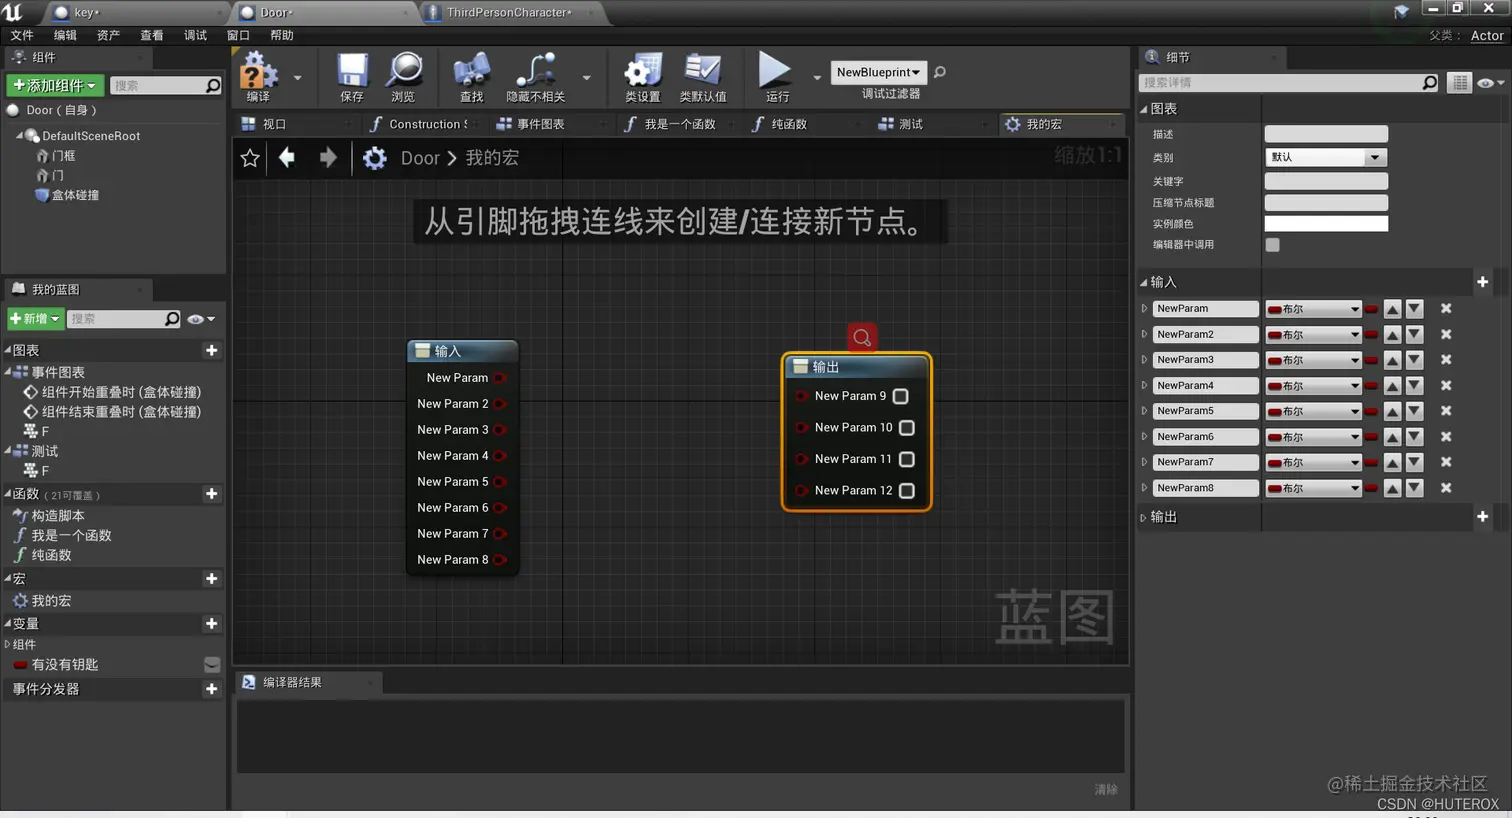Viewport: 1512px width, 818px height.
Task: Add new input parameter with plus beside 输入
Action: point(1482,282)
